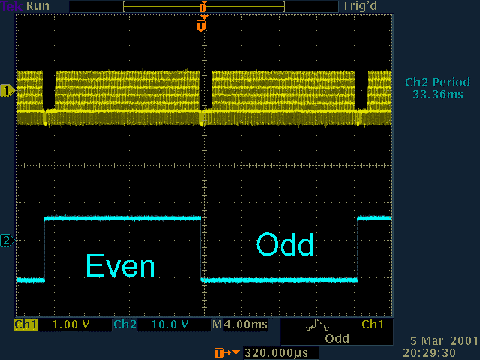
Task: Click the Trig'd status indicator
Action: (x=360, y=6)
